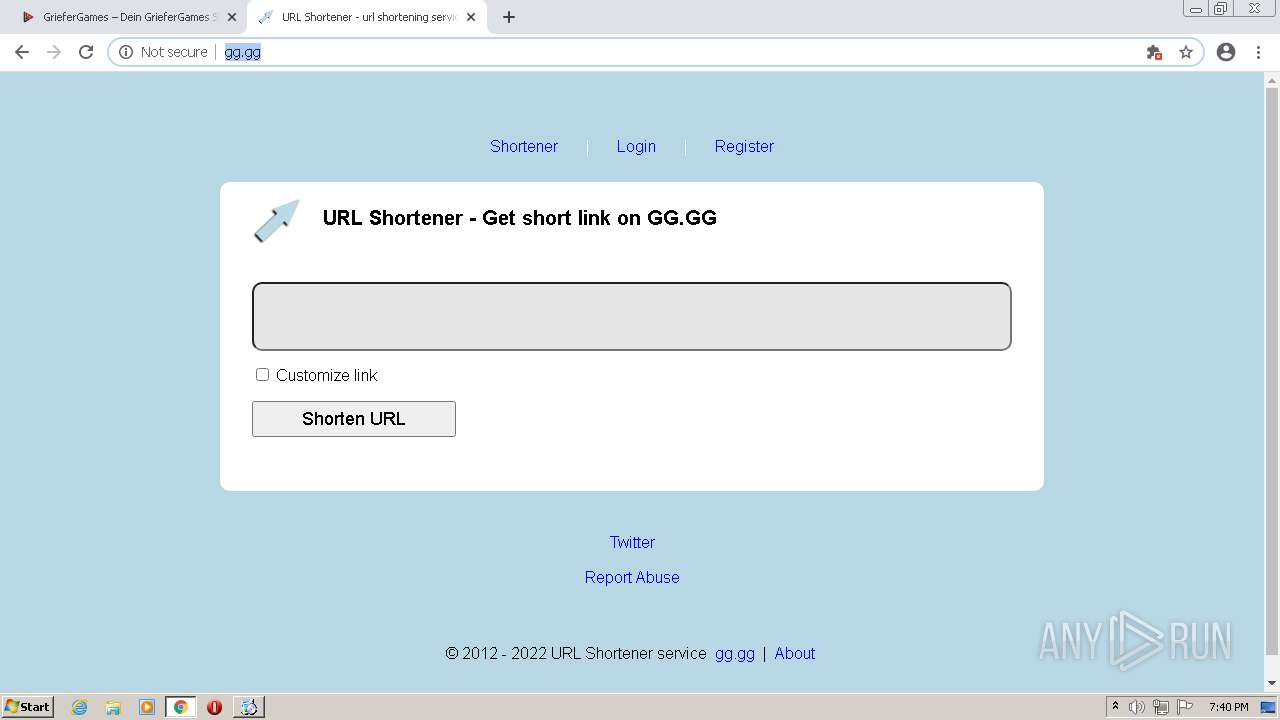Screen dimensions: 1280x720
Task: Go back to the previous page
Action: (x=22, y=52)
